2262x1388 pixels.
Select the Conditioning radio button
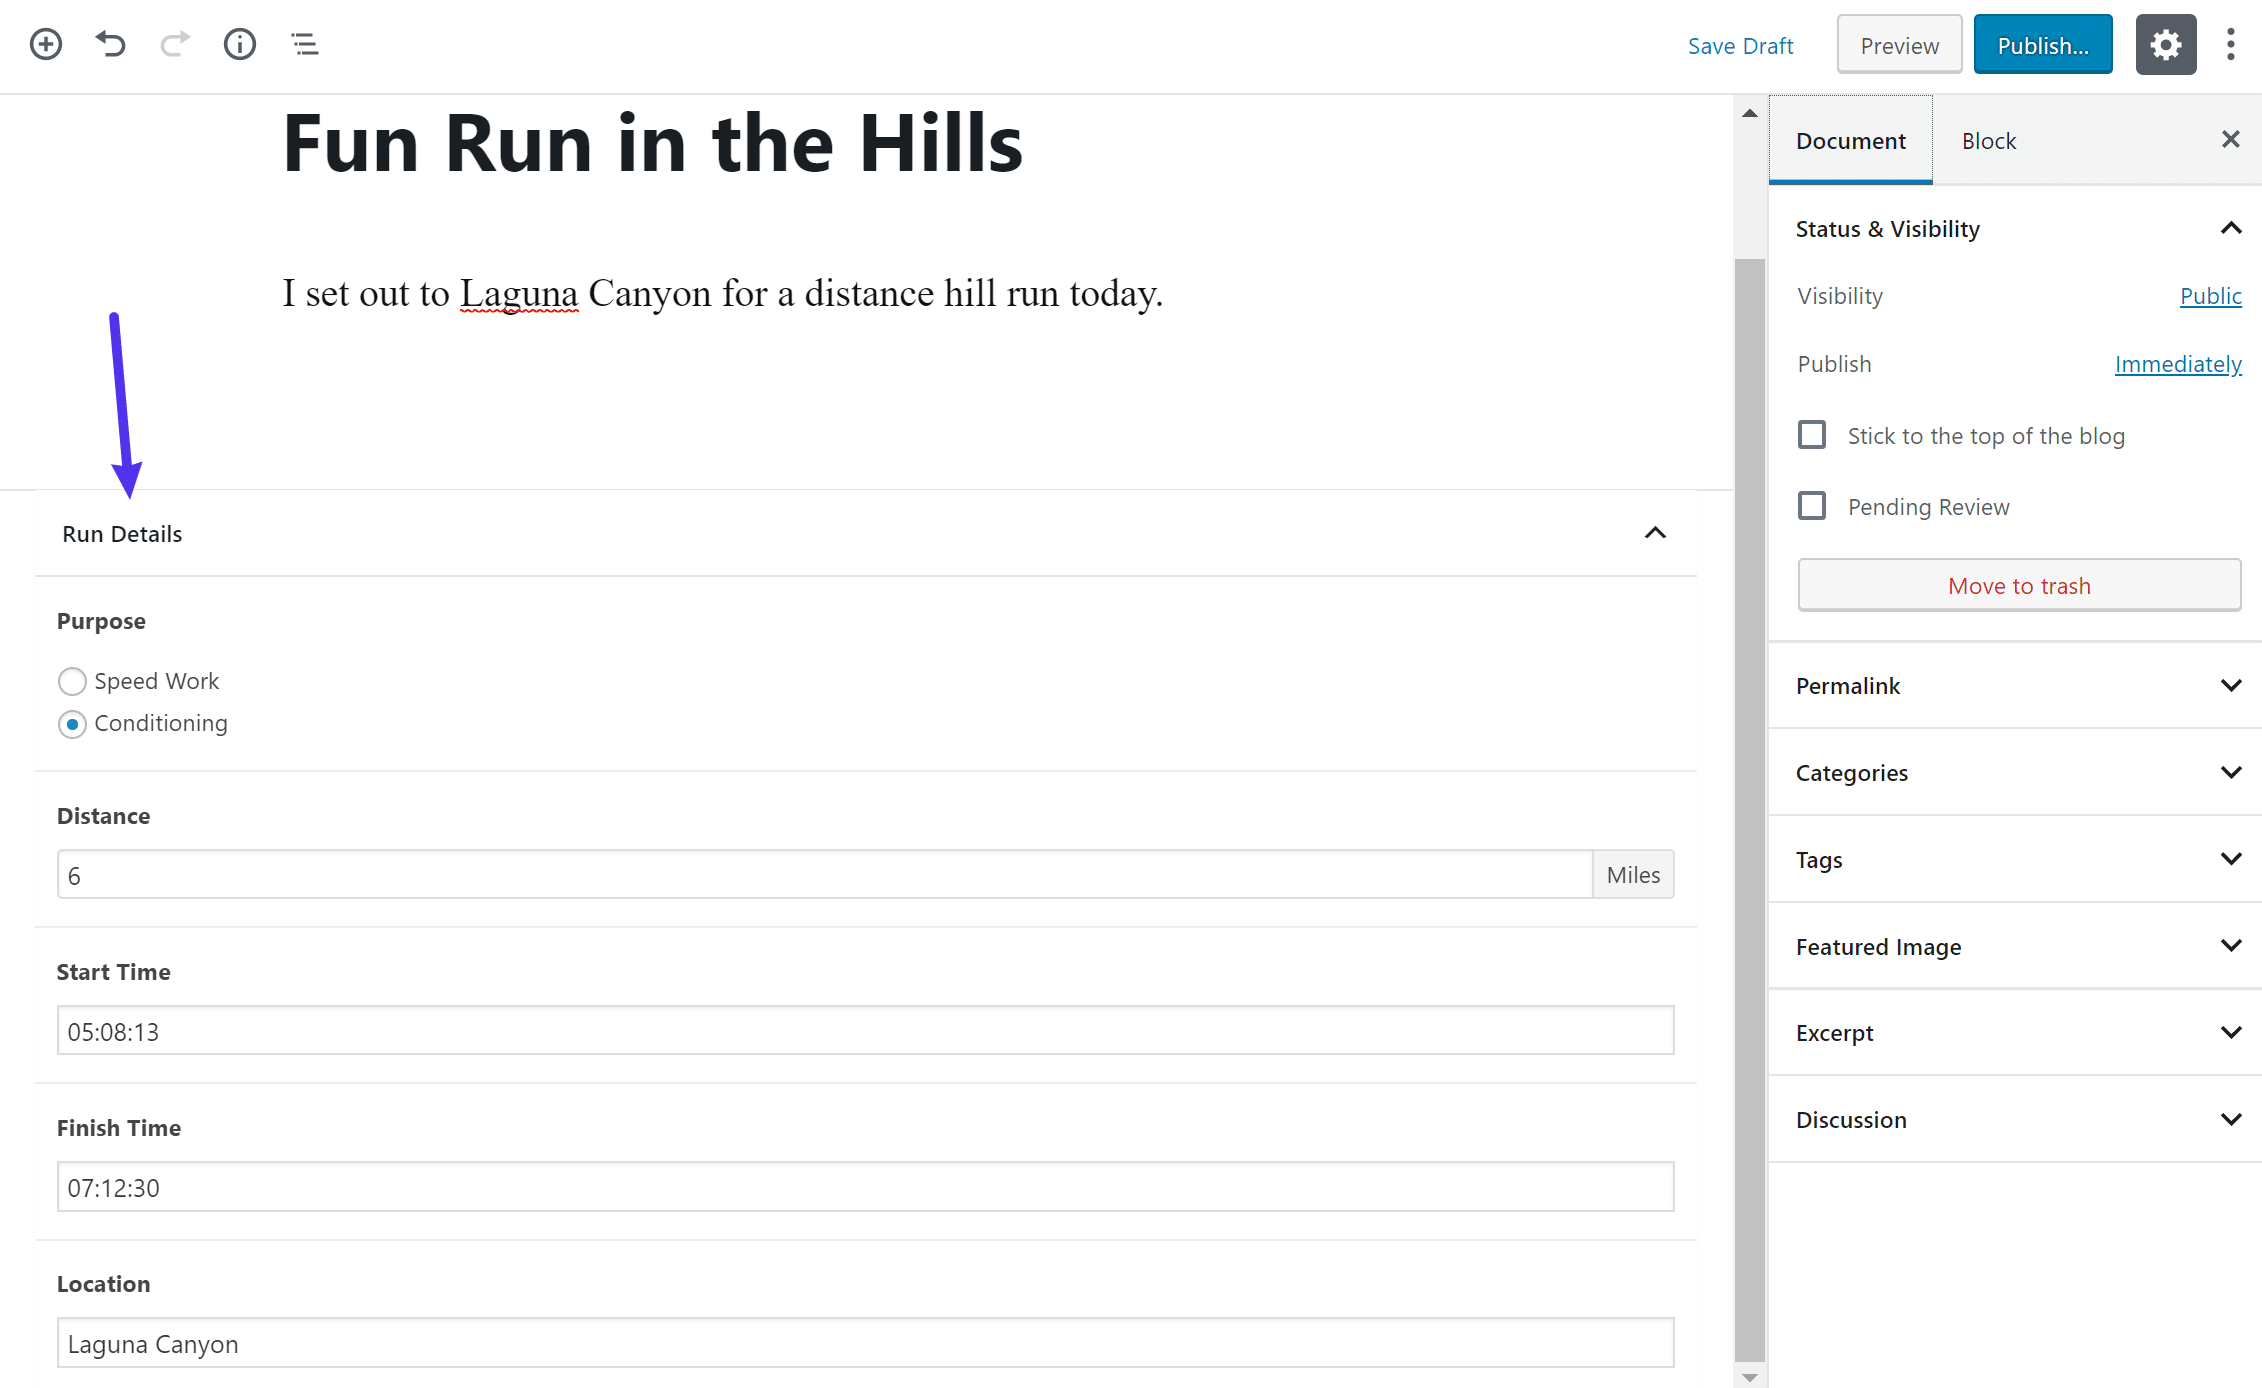(73, 722)
